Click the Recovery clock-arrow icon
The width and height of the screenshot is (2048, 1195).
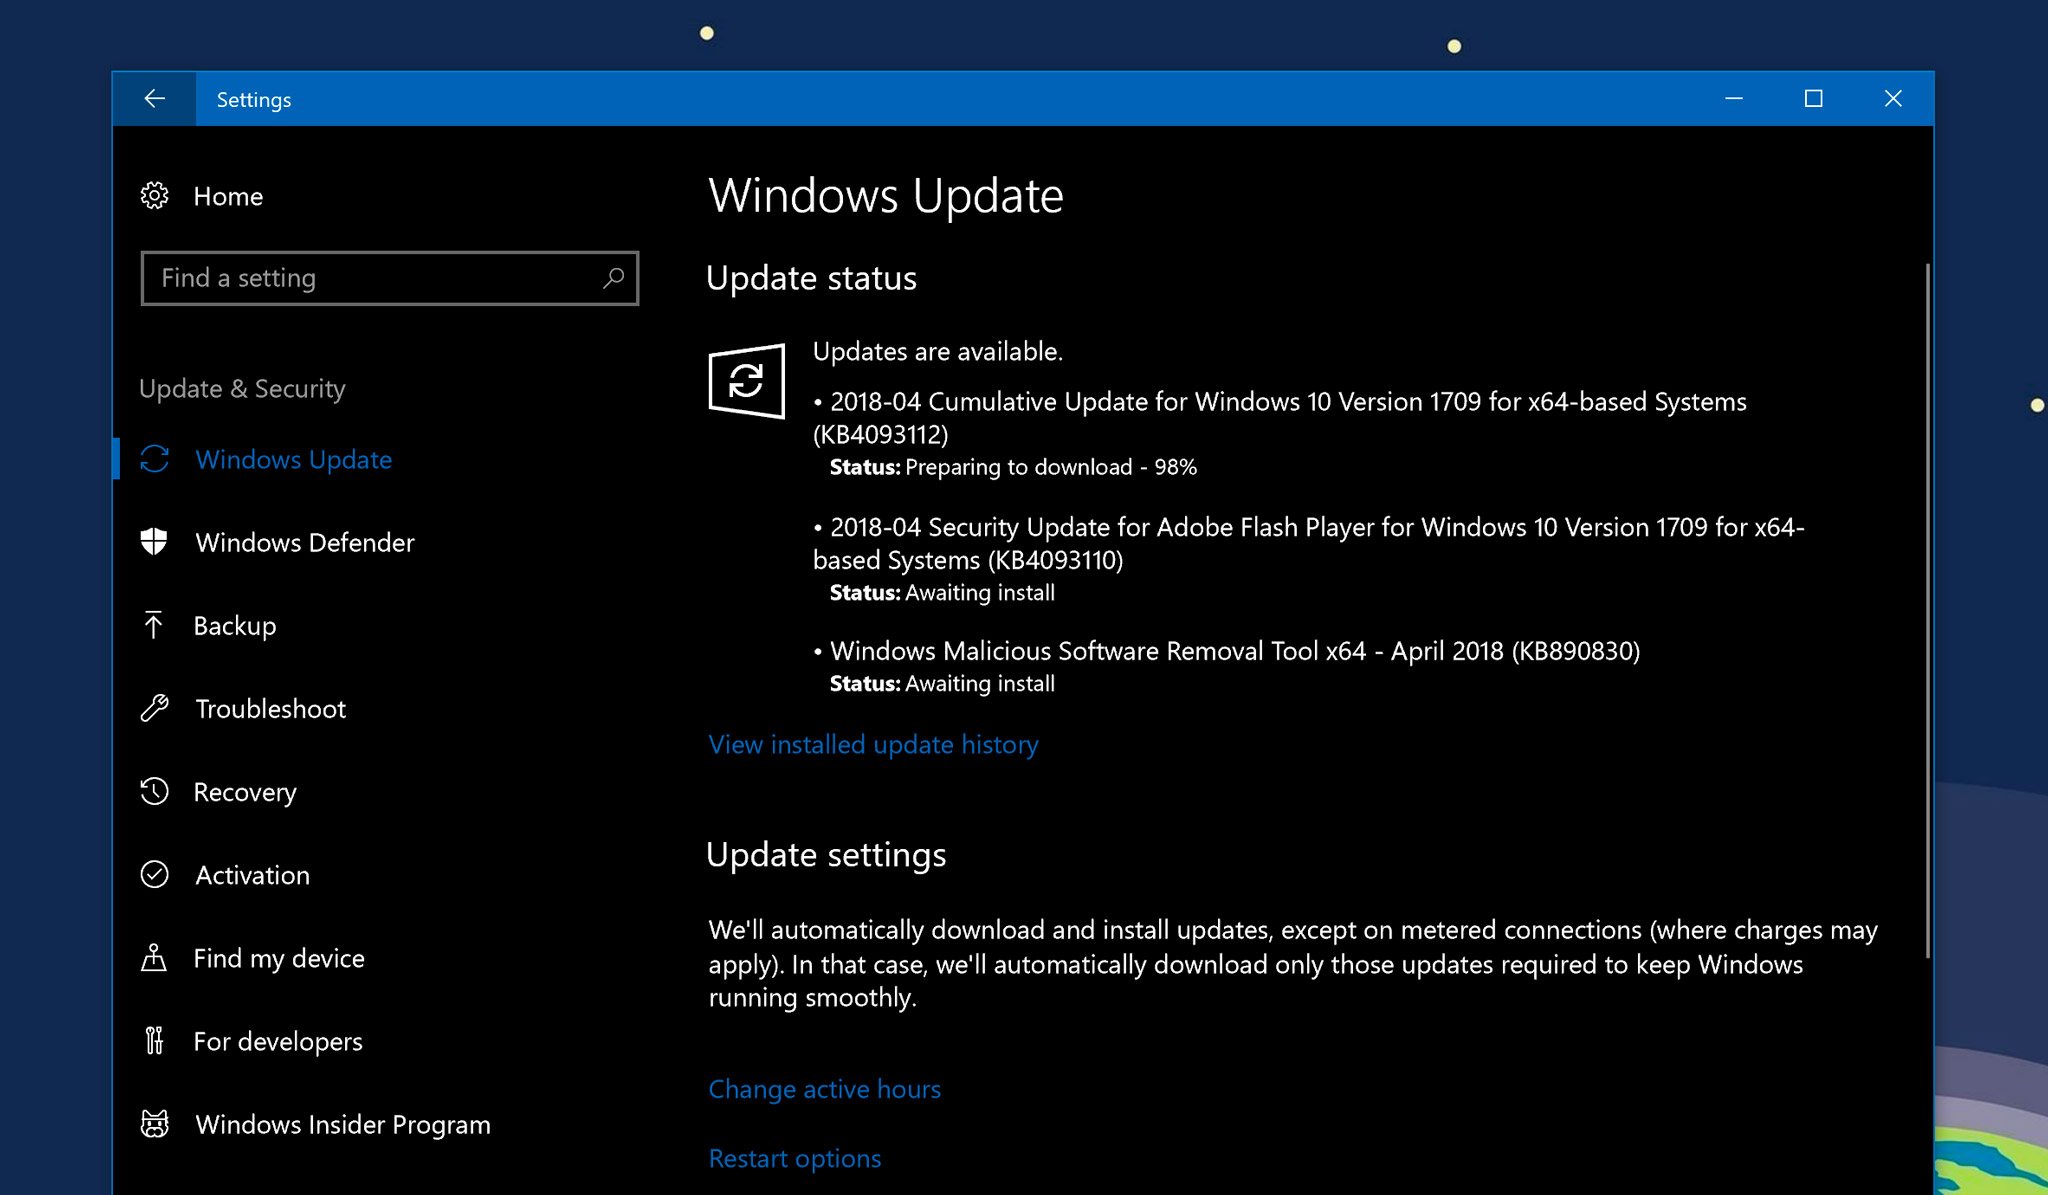click(154, 791)
